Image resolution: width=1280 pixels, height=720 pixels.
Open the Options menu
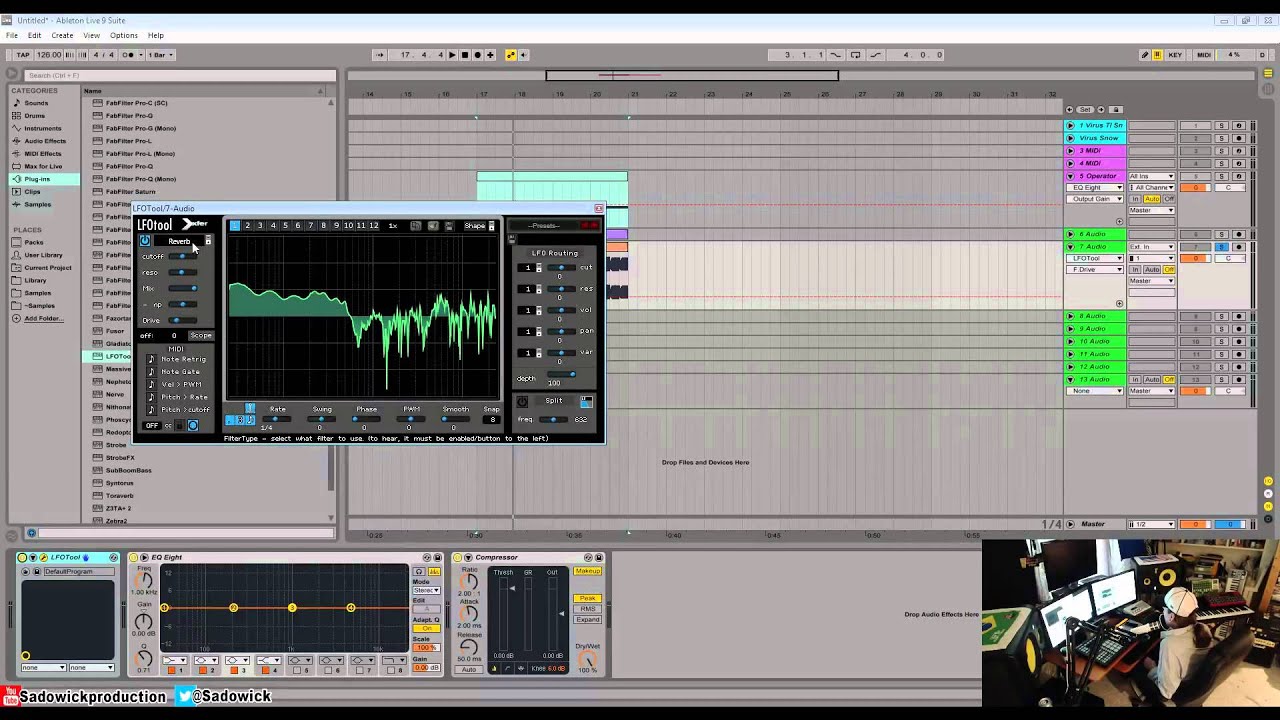click(x=124, y=35)
